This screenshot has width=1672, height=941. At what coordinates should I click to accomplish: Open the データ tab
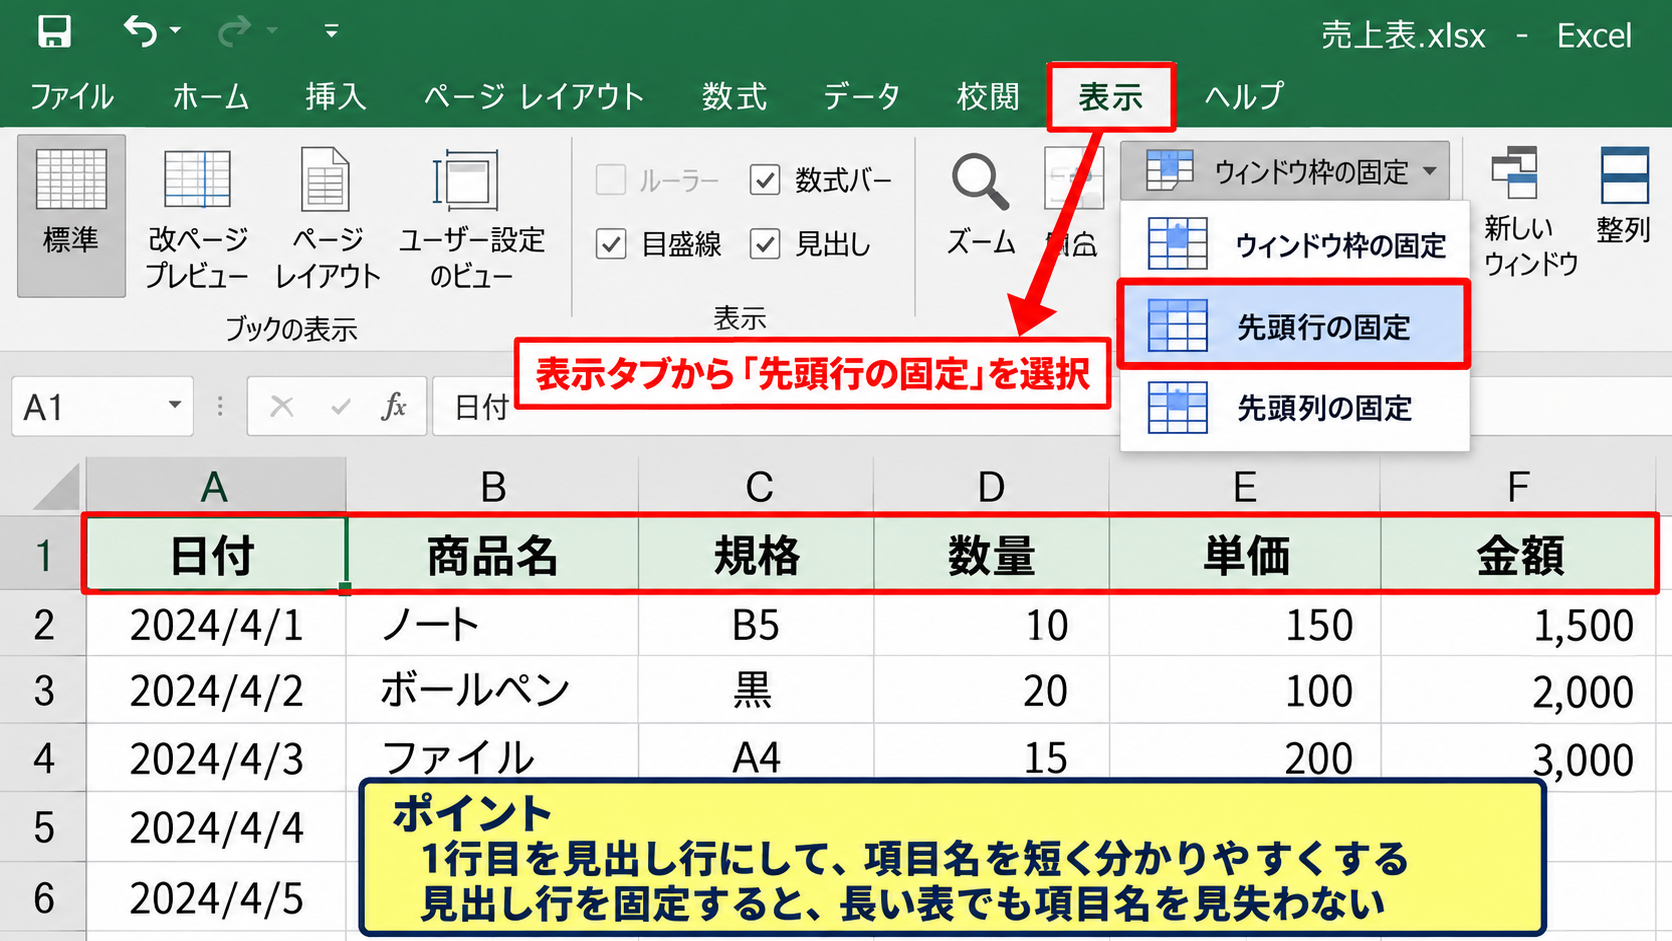pos(861,97)
